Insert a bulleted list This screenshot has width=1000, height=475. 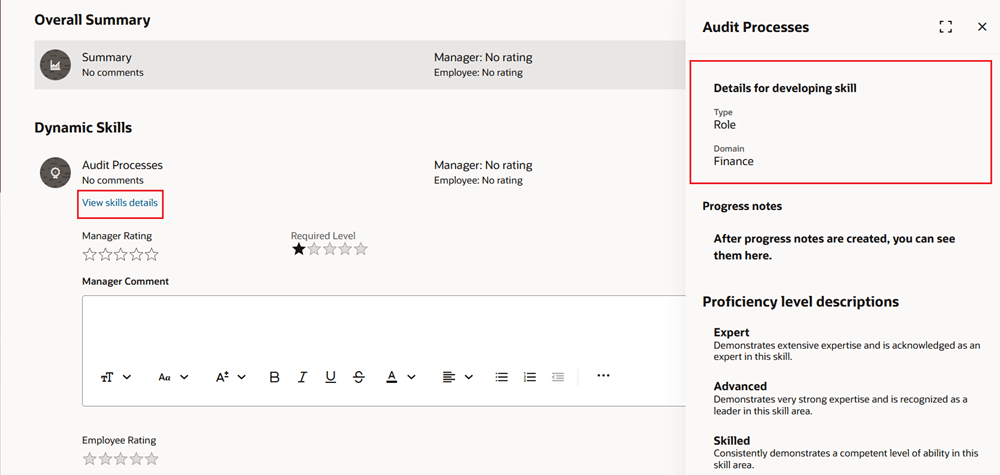[502, 377]
